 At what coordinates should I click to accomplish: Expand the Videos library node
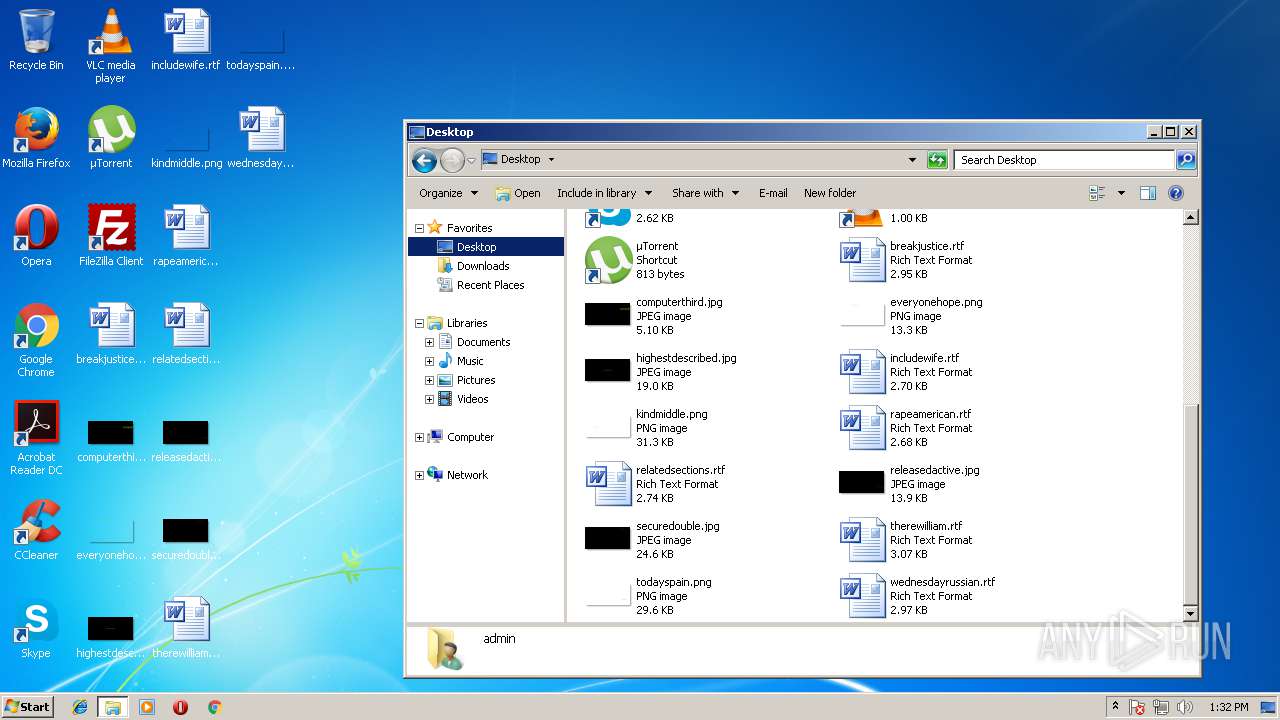click(429, 399)
